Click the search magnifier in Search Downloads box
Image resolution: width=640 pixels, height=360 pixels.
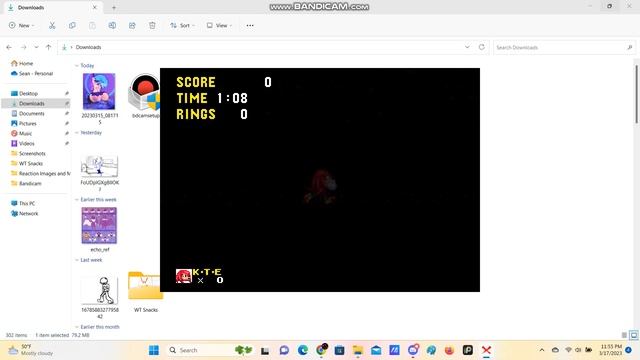tap(629, 47)
